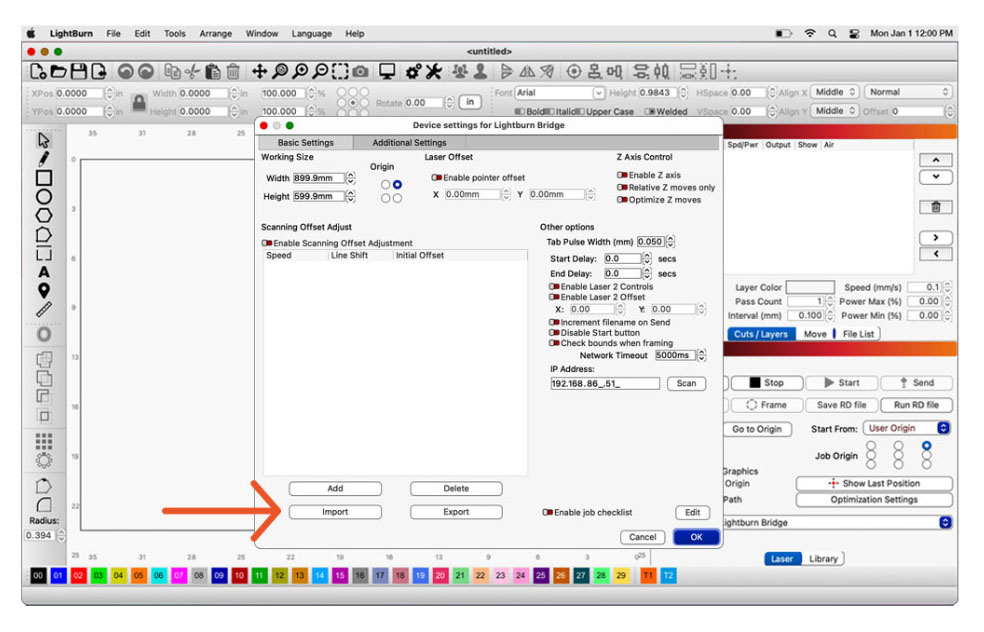This screenshot has height=632, width=984.
Task: Select the Ellipse tool
Action: click(43, 196)
